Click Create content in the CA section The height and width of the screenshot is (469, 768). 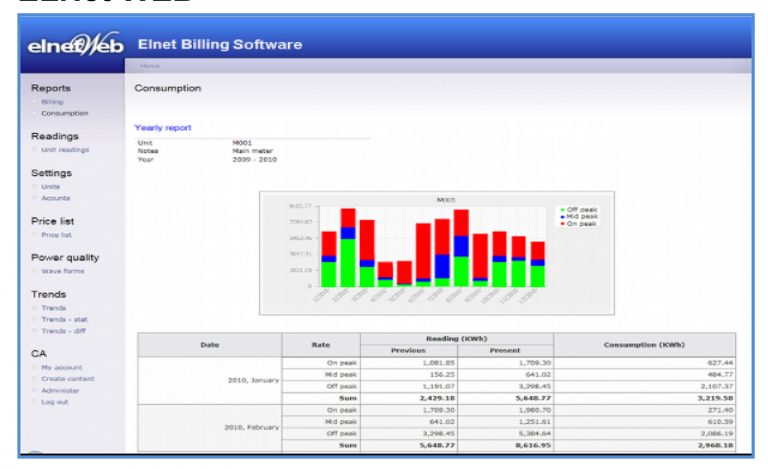(68, 379)
